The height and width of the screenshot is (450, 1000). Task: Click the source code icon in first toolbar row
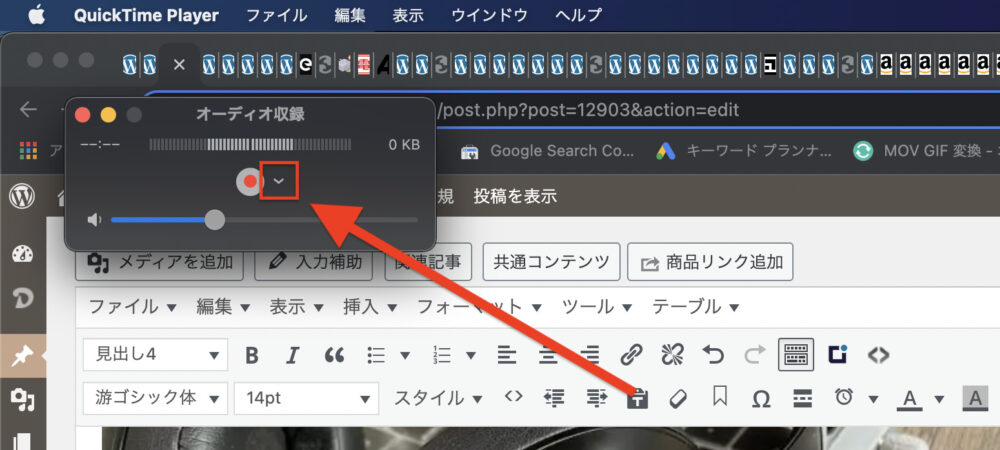point(879,354)
